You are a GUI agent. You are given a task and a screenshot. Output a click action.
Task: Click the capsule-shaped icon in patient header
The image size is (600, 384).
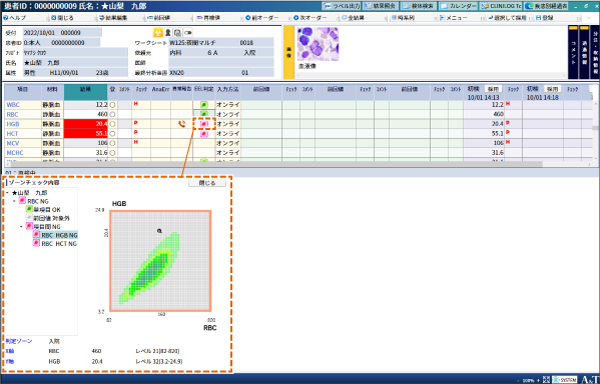pyautogui.click(x=188, y=33)
